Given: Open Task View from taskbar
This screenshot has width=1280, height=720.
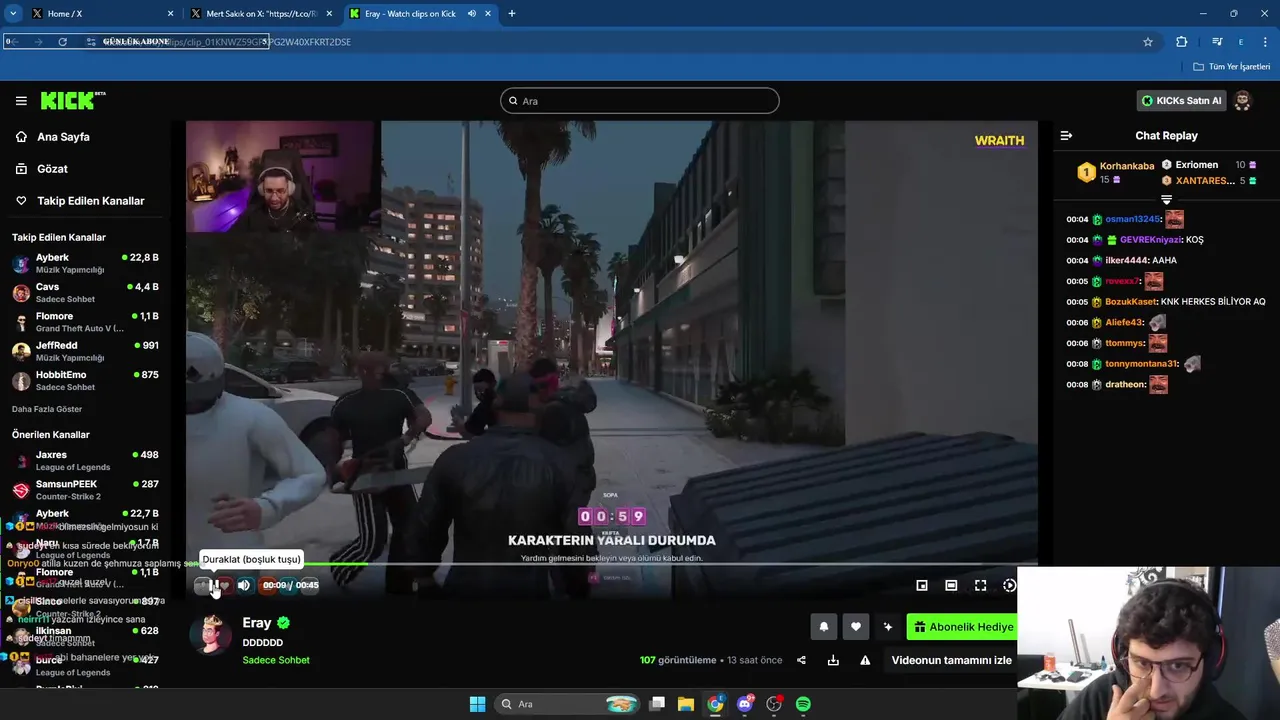Looking at the screenshot, I should (657, 704).
